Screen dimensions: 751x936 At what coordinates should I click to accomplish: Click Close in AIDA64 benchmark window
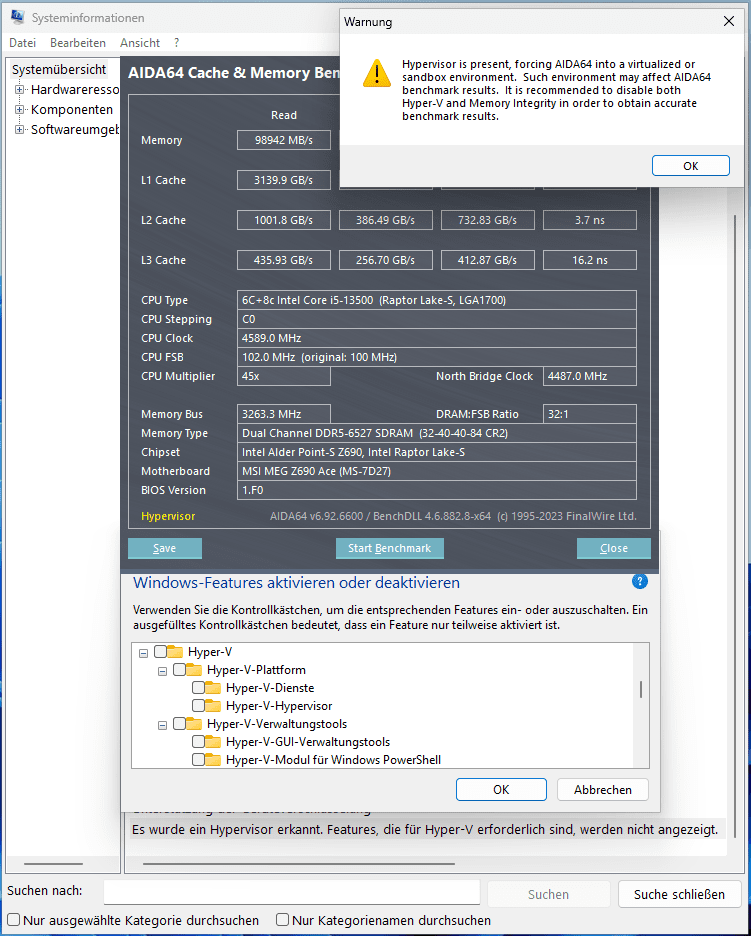click(x=614, y=548)
